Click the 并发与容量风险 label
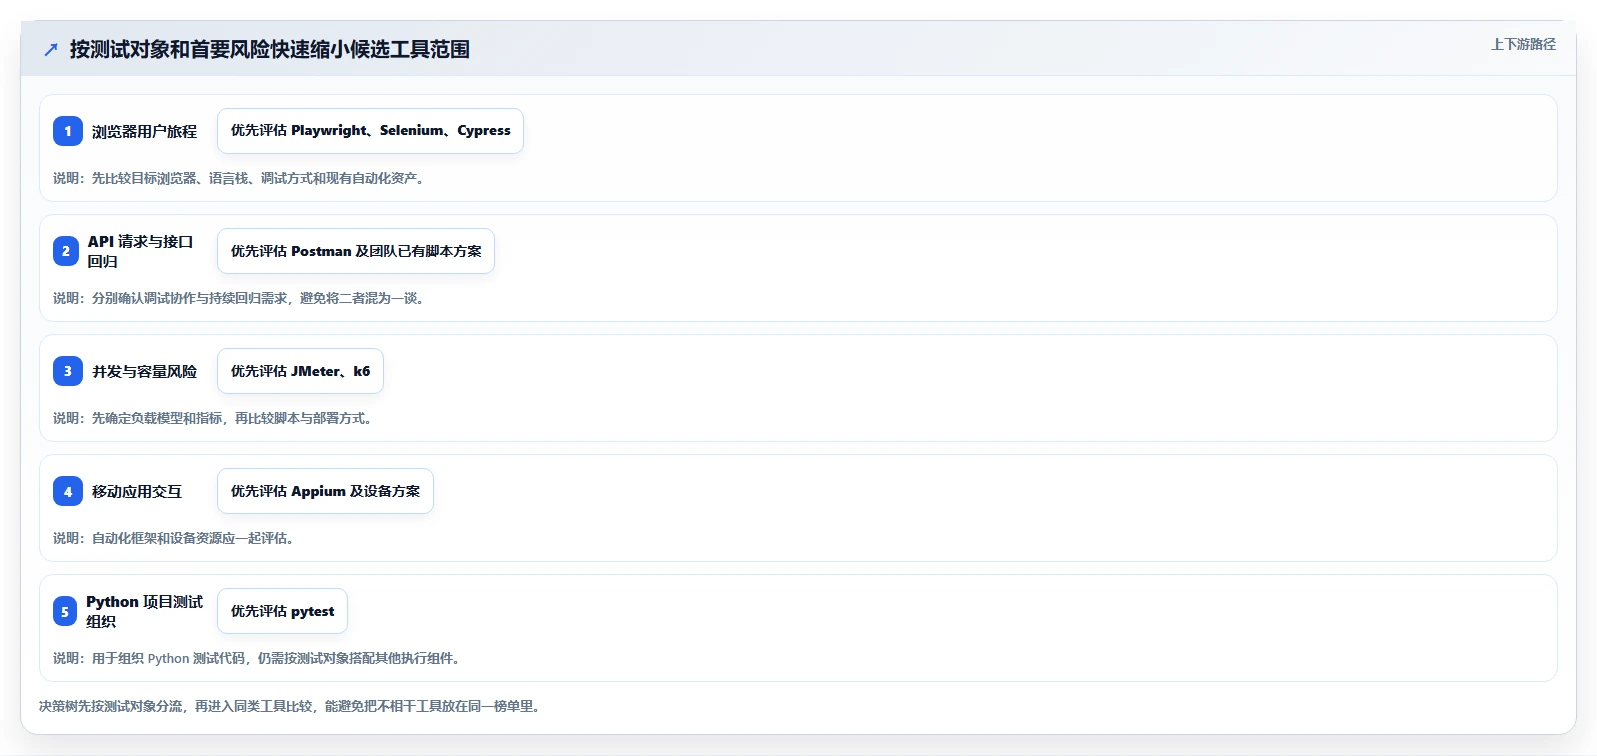Viewport: 1597px width, 756px height. (144, 372)
